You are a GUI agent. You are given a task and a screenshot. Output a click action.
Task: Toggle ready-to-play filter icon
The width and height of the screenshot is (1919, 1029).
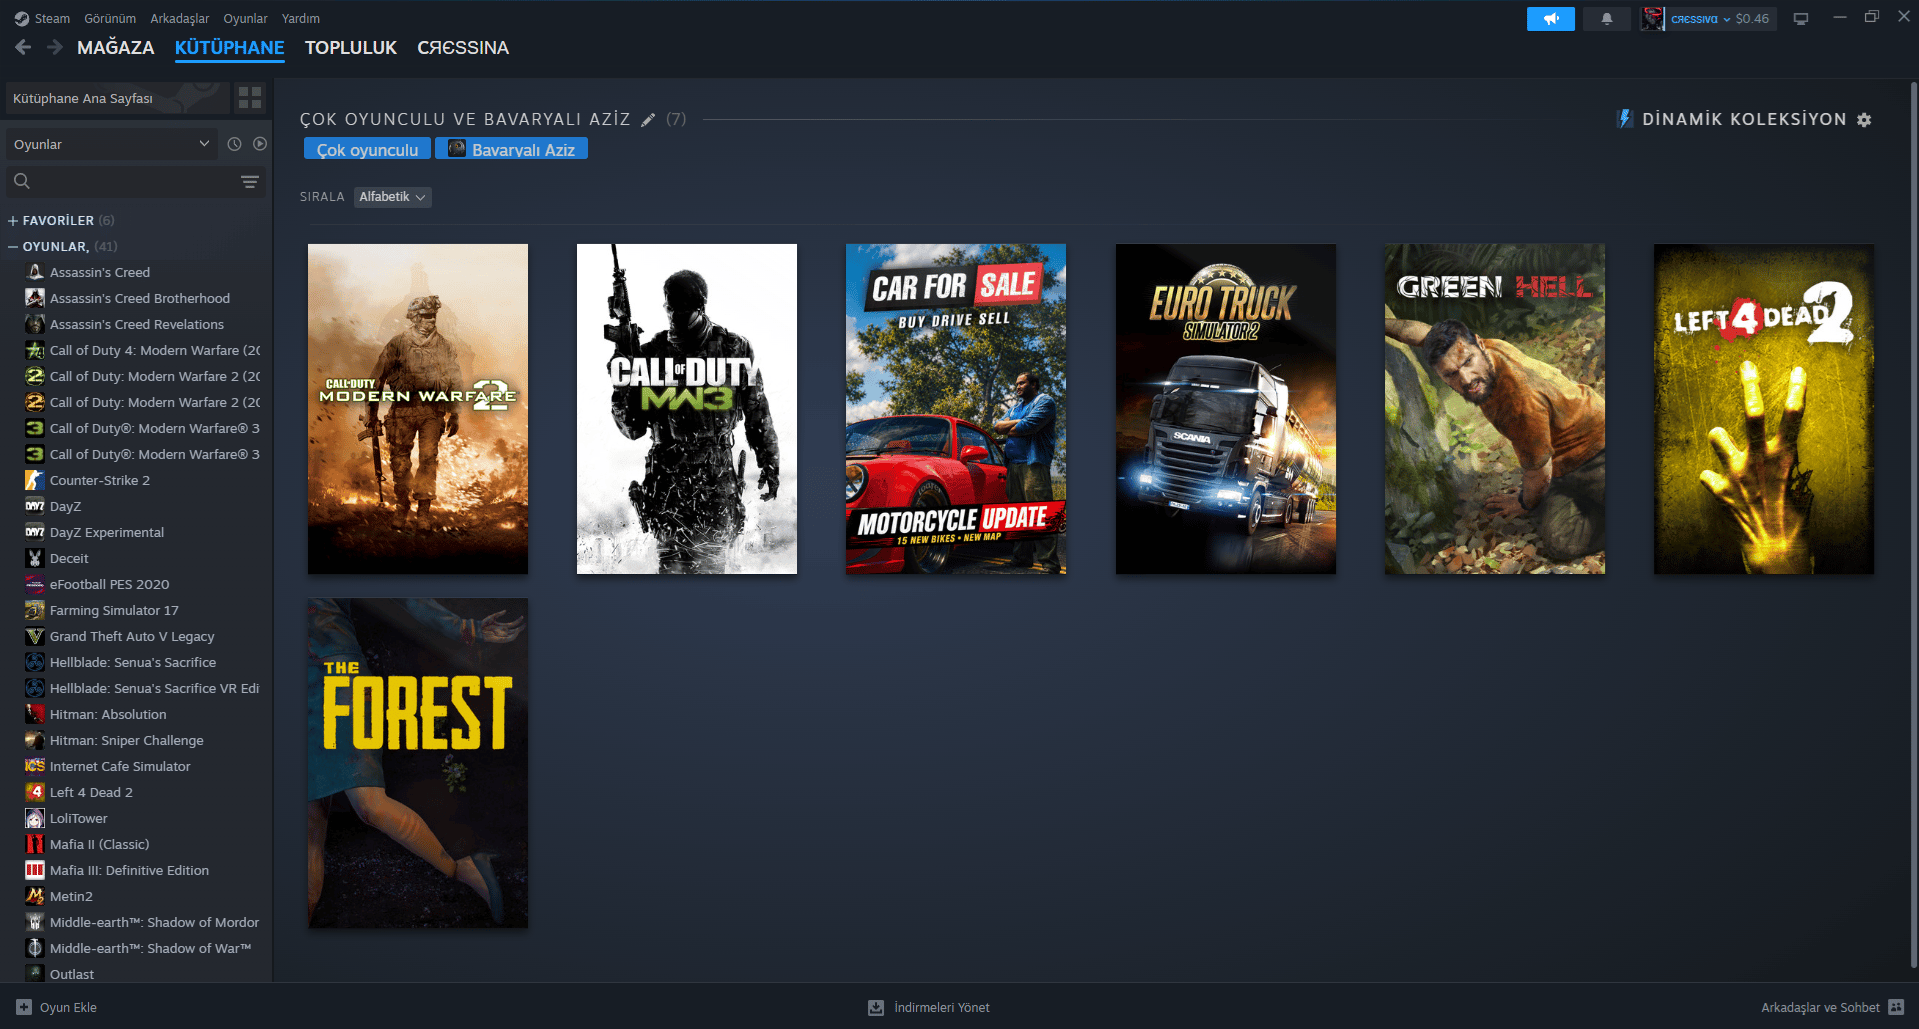coord(260,144)
